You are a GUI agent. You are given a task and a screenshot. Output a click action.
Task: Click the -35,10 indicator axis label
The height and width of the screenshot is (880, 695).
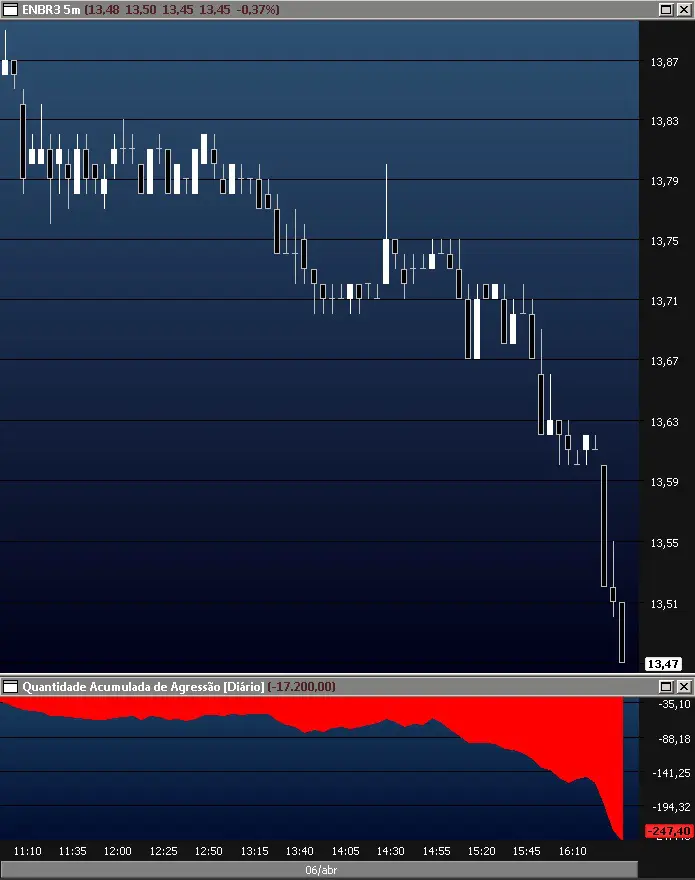674,705
